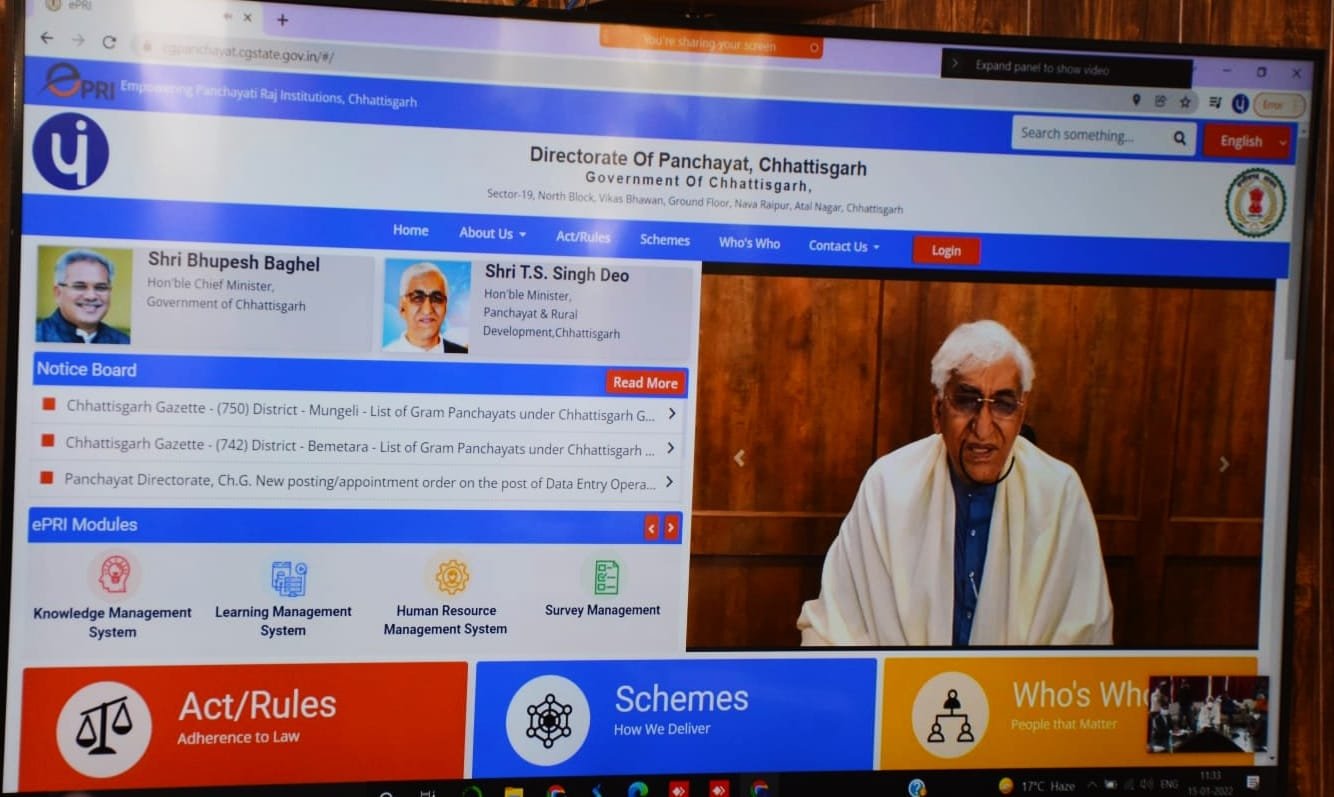Expand panel to show video
This screenshot has width=1334, height=797.
pyautogui.click(x=1066, y=68)
